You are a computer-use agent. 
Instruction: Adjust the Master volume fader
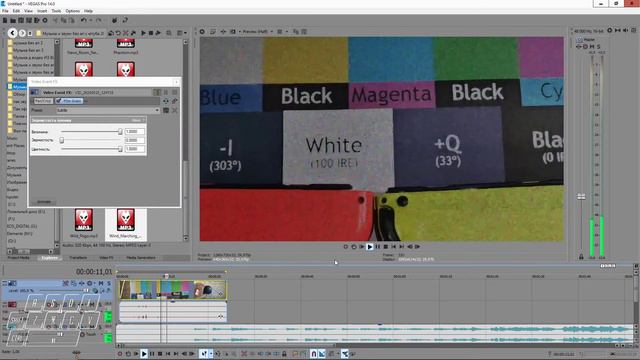pyautogui.click(x=581, y=197)
